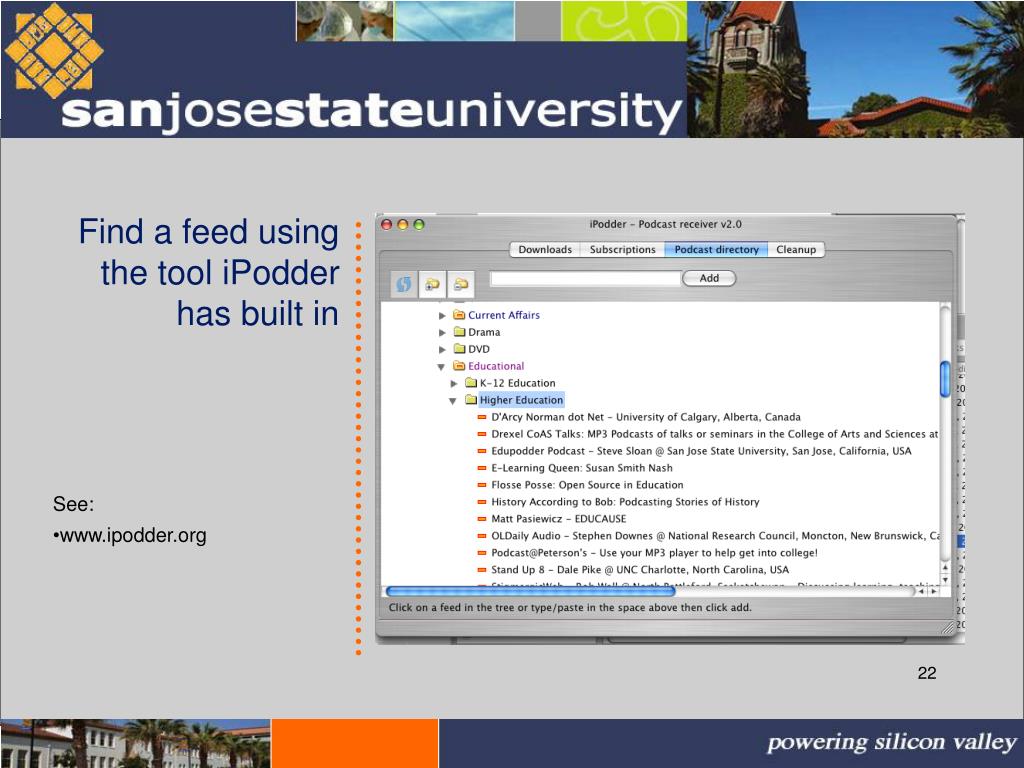Click the green zoom button of iPodder
This screenshot has width=1024, height=768.
pos(419,225)
